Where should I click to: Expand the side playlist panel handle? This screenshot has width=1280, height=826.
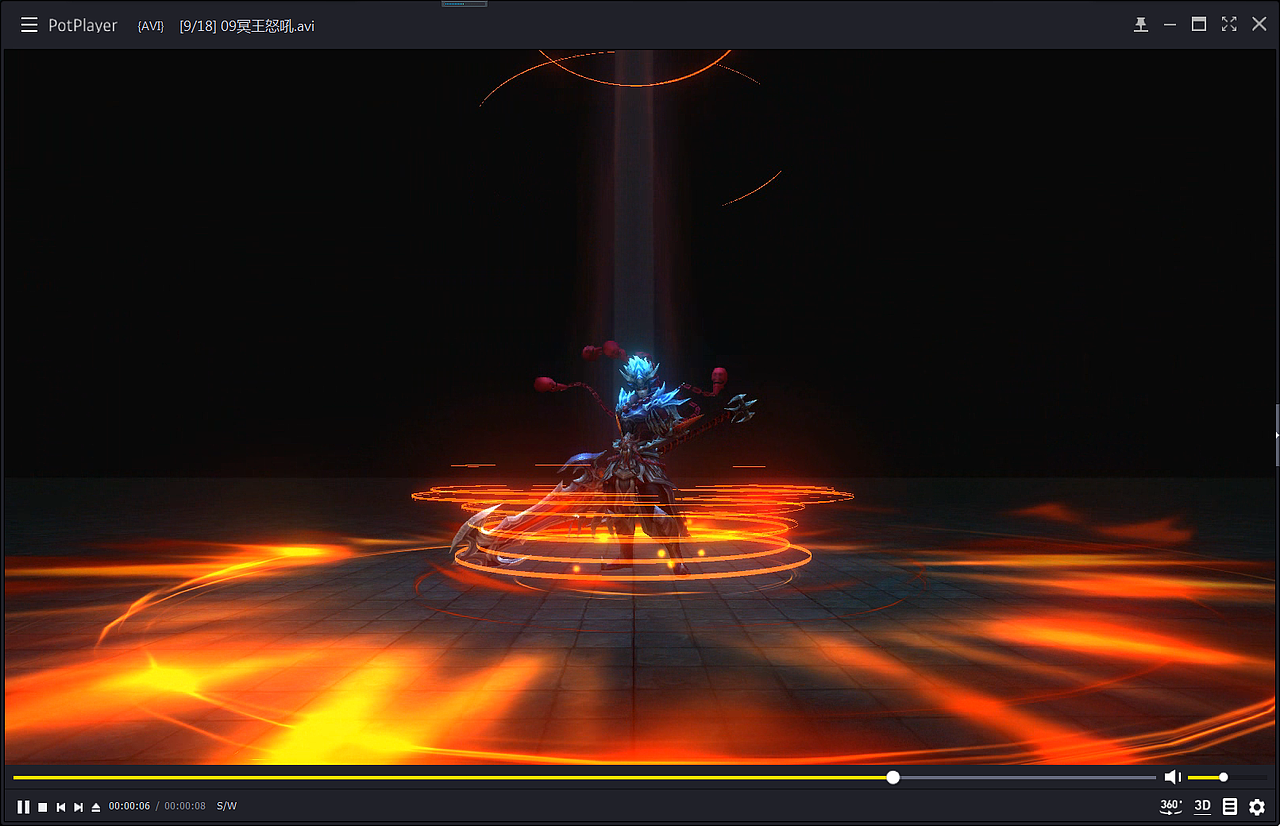coord(1277,435)
